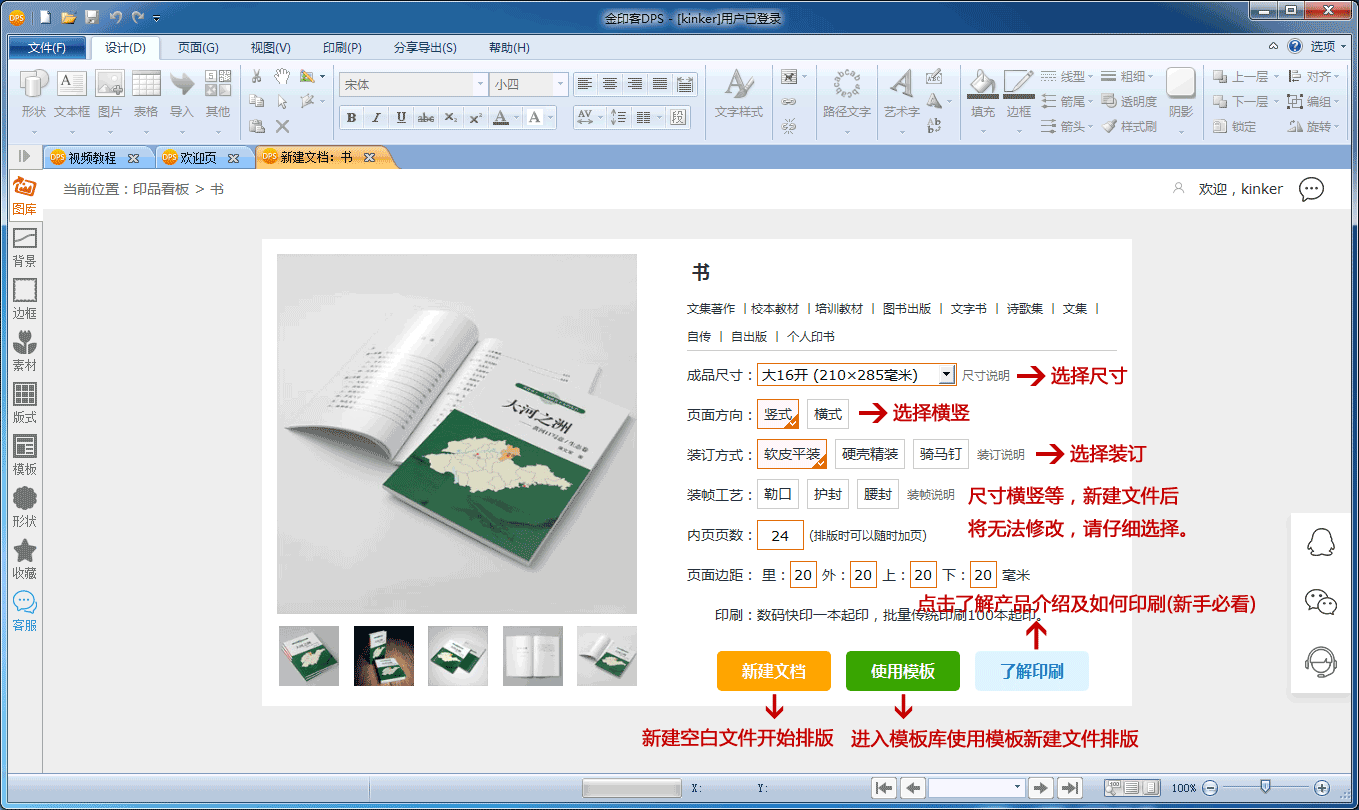Choose 硬壳精装 binding option
Viewport: 1359px width, 810px height.
tap(869, 454)
